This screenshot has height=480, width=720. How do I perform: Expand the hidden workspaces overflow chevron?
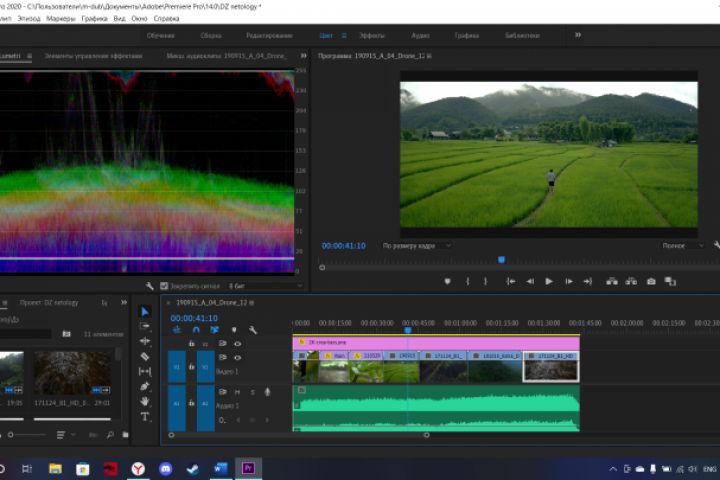(577, 35)
